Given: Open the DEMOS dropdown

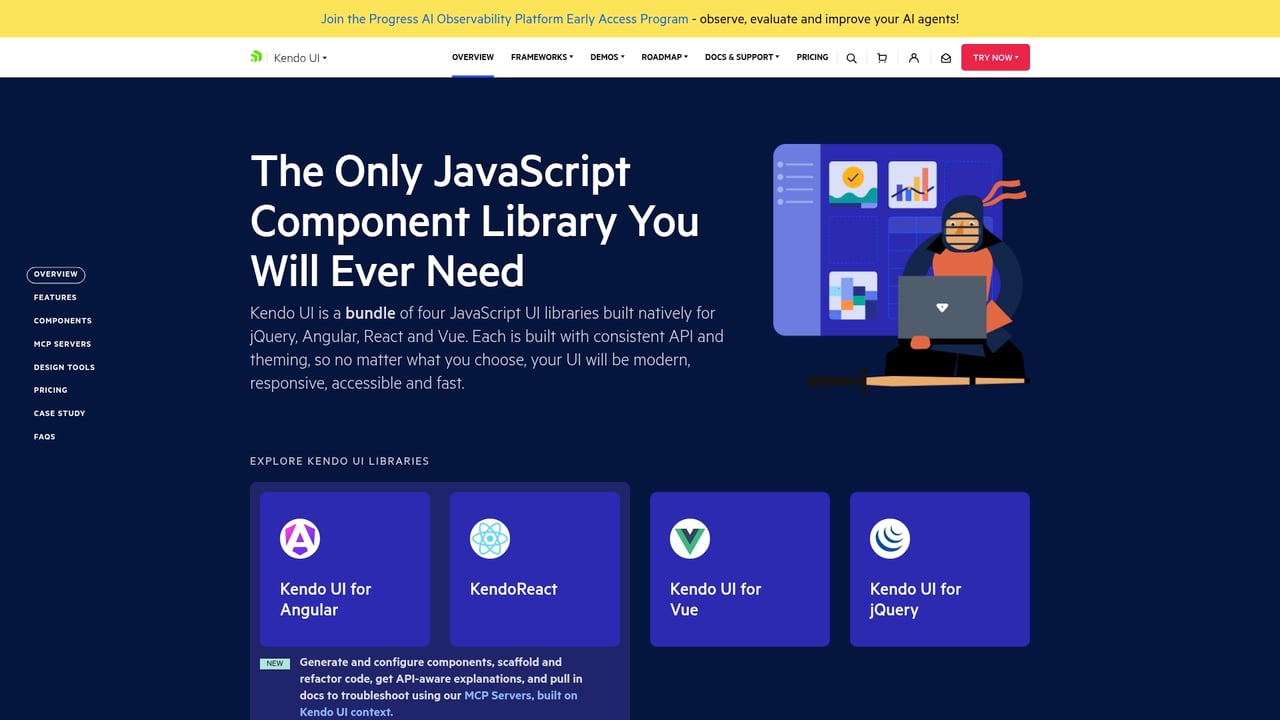Looking at the screenshot, I should coord(607,57).
